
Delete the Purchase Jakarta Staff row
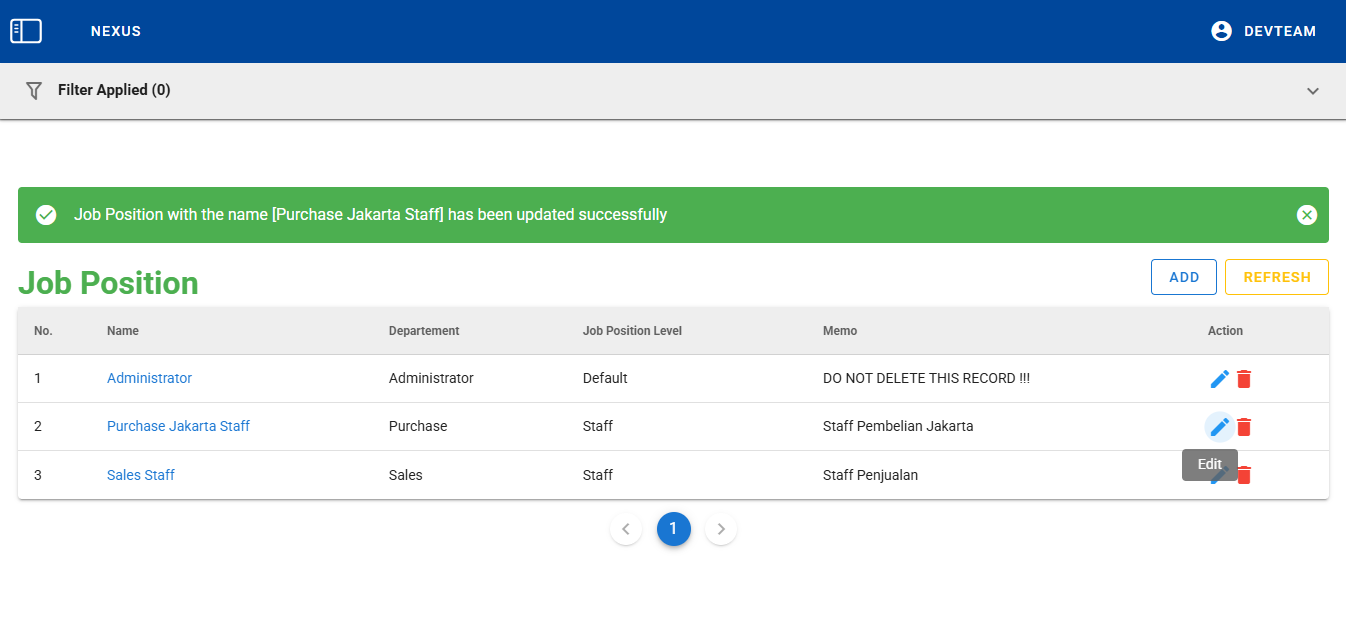pyautogui.click(x=1244, y=427)
